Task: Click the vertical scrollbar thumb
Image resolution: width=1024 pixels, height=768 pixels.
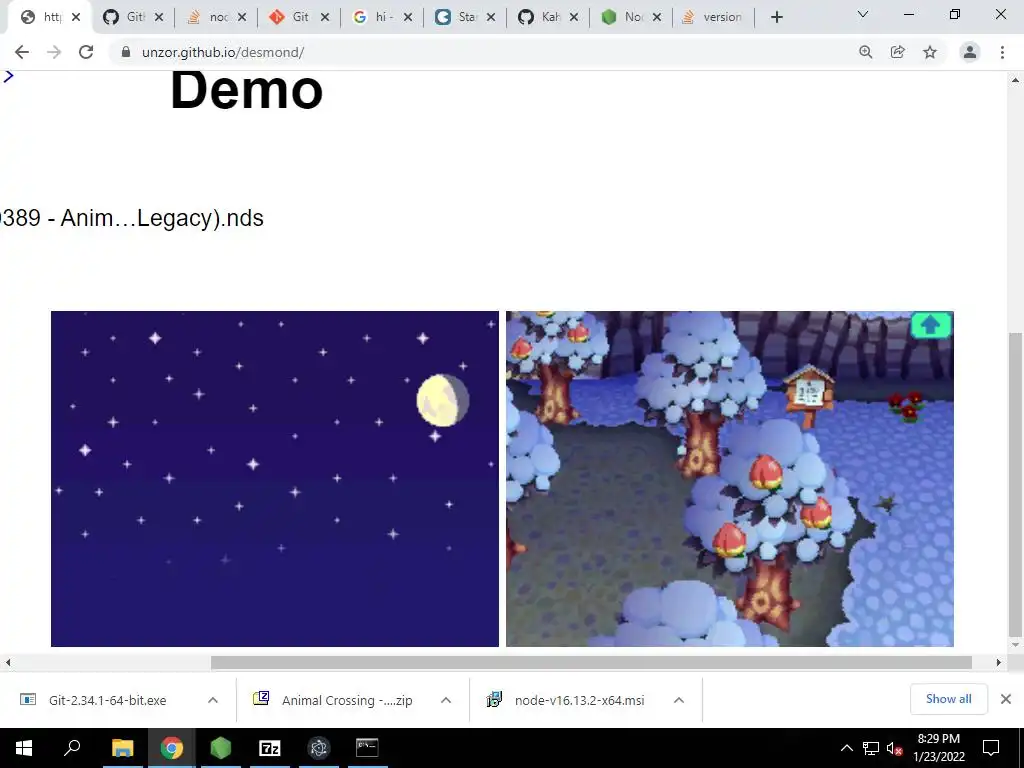Action: pos(1015,485)
